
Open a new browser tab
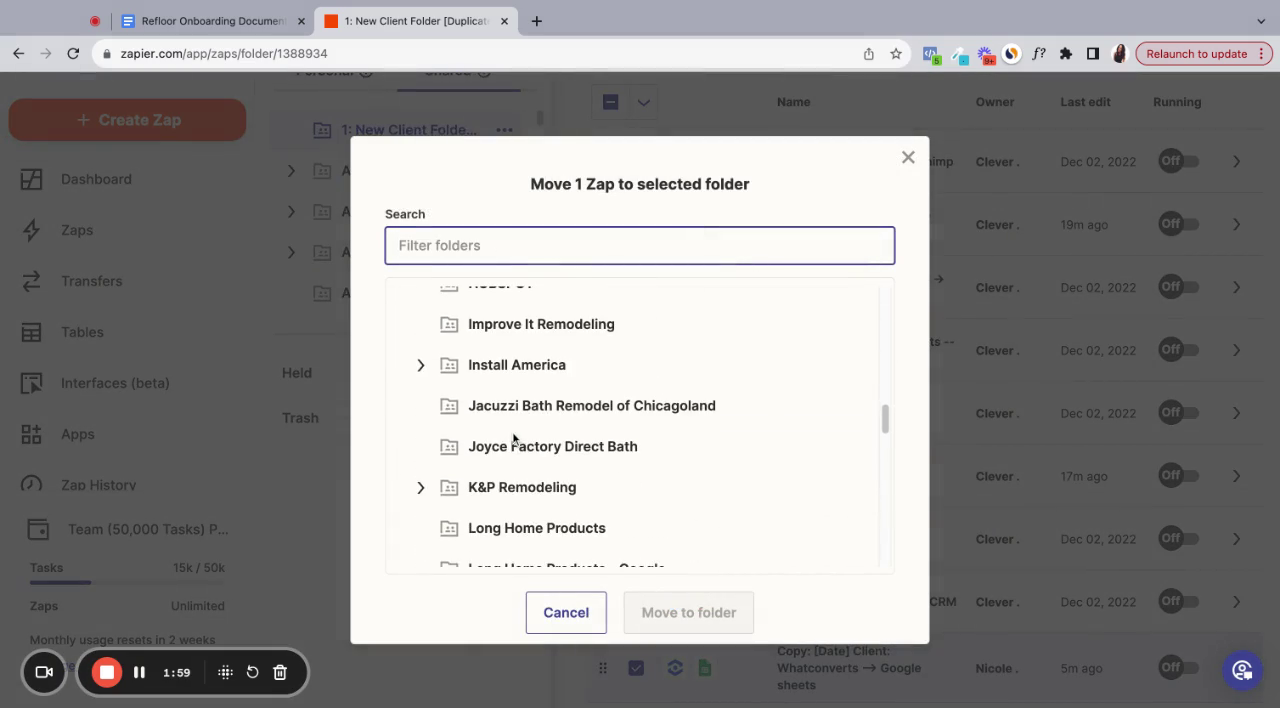tap(536, 21)
